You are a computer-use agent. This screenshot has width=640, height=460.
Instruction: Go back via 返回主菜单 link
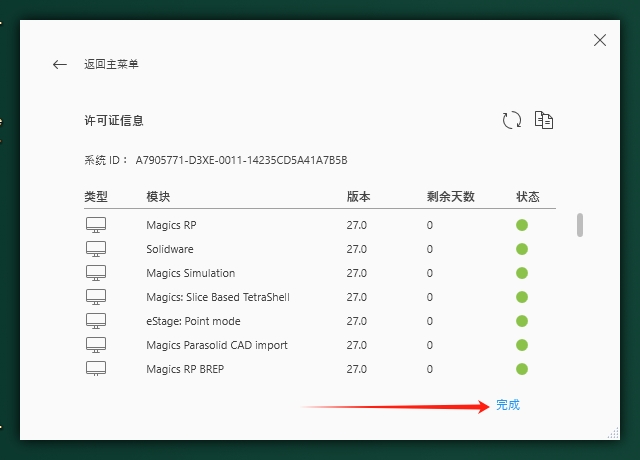[111, 64]
